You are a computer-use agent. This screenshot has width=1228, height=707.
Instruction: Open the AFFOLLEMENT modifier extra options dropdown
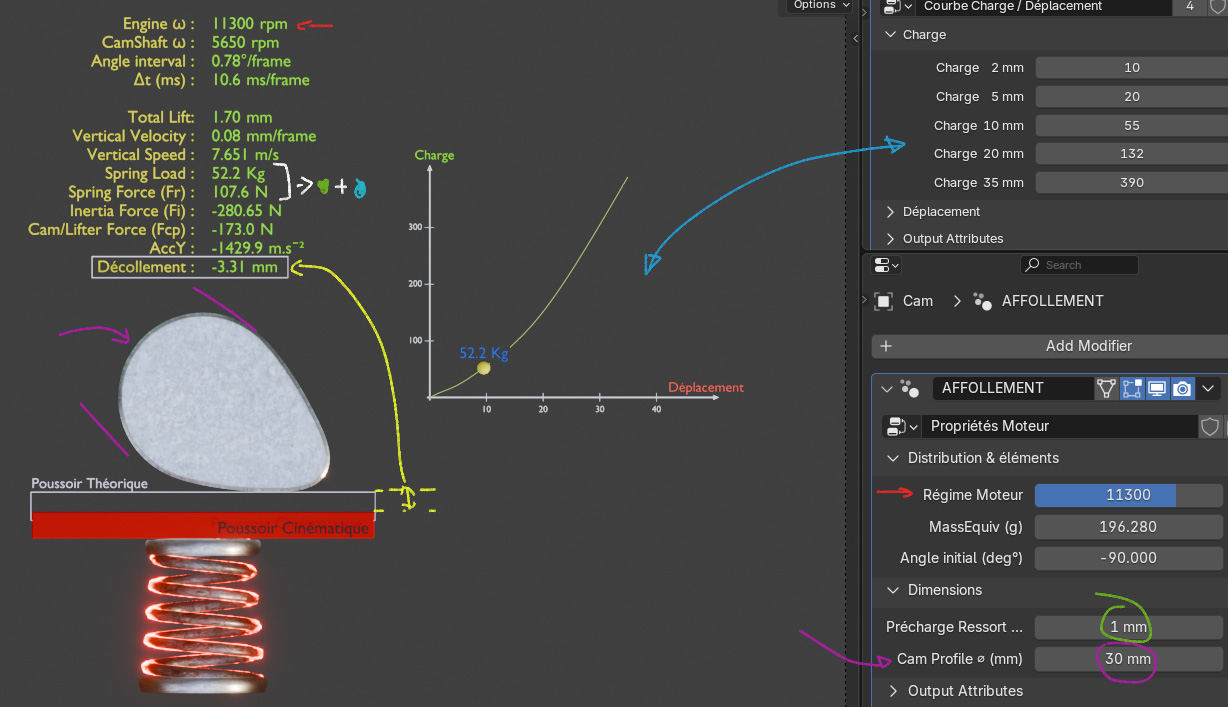[x=1208, y=388]
